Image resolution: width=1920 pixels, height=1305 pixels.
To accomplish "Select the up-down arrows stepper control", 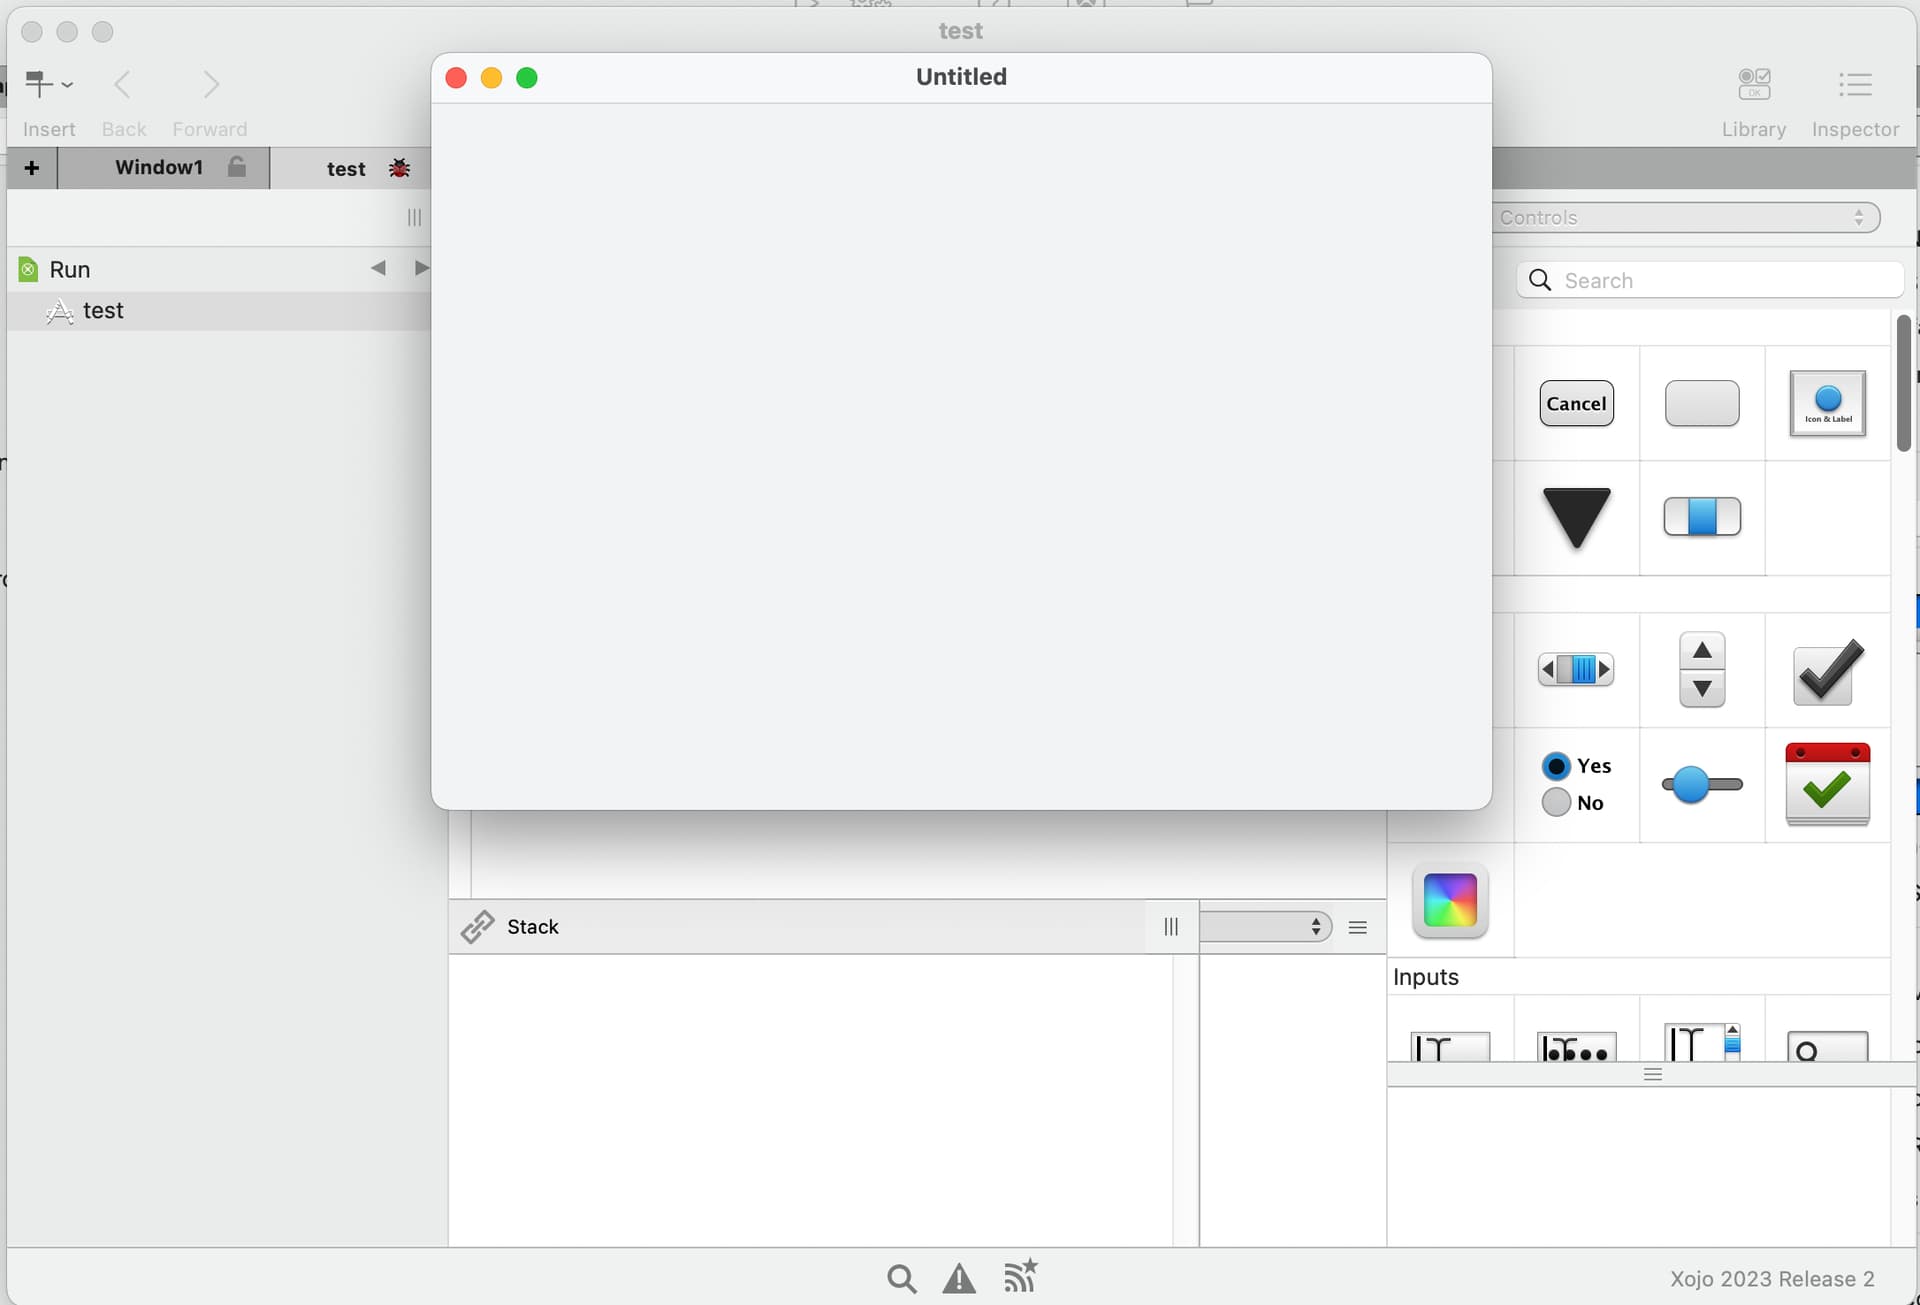I will [1702, 669].
